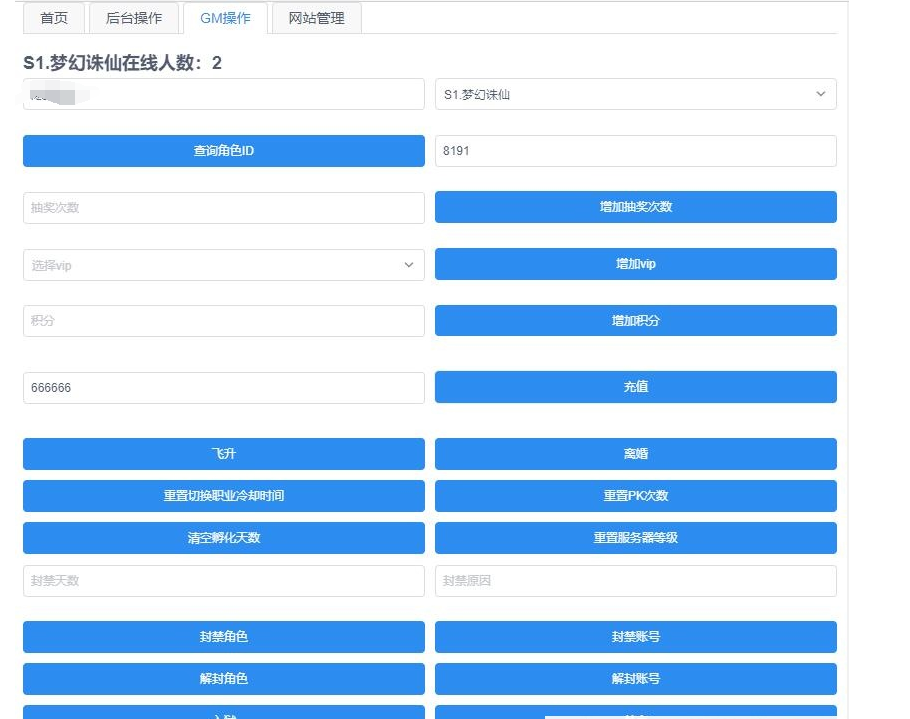Open the 选择vip dropdown
This screenshot has height=719, width=910.
223,265
